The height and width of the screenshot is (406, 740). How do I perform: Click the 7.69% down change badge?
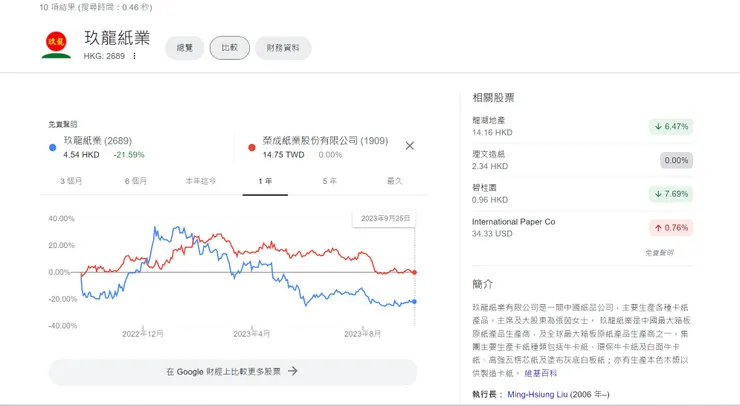coord(671,194)
